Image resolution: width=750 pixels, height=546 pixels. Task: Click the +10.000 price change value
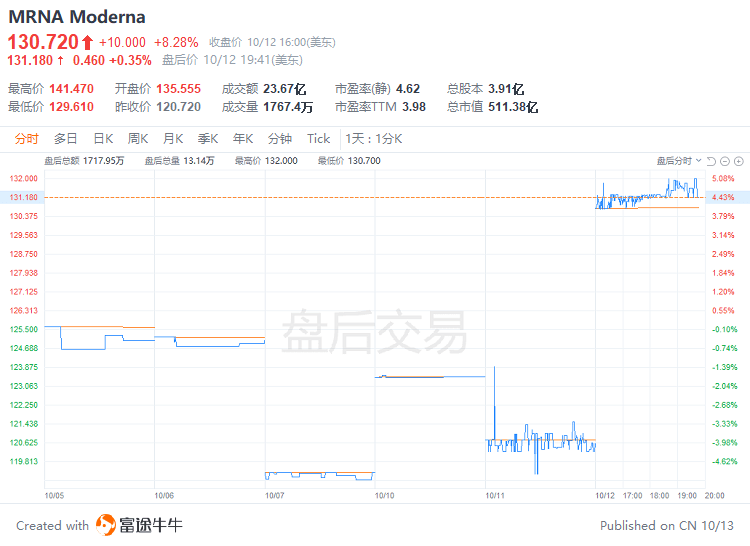point(122,43)
